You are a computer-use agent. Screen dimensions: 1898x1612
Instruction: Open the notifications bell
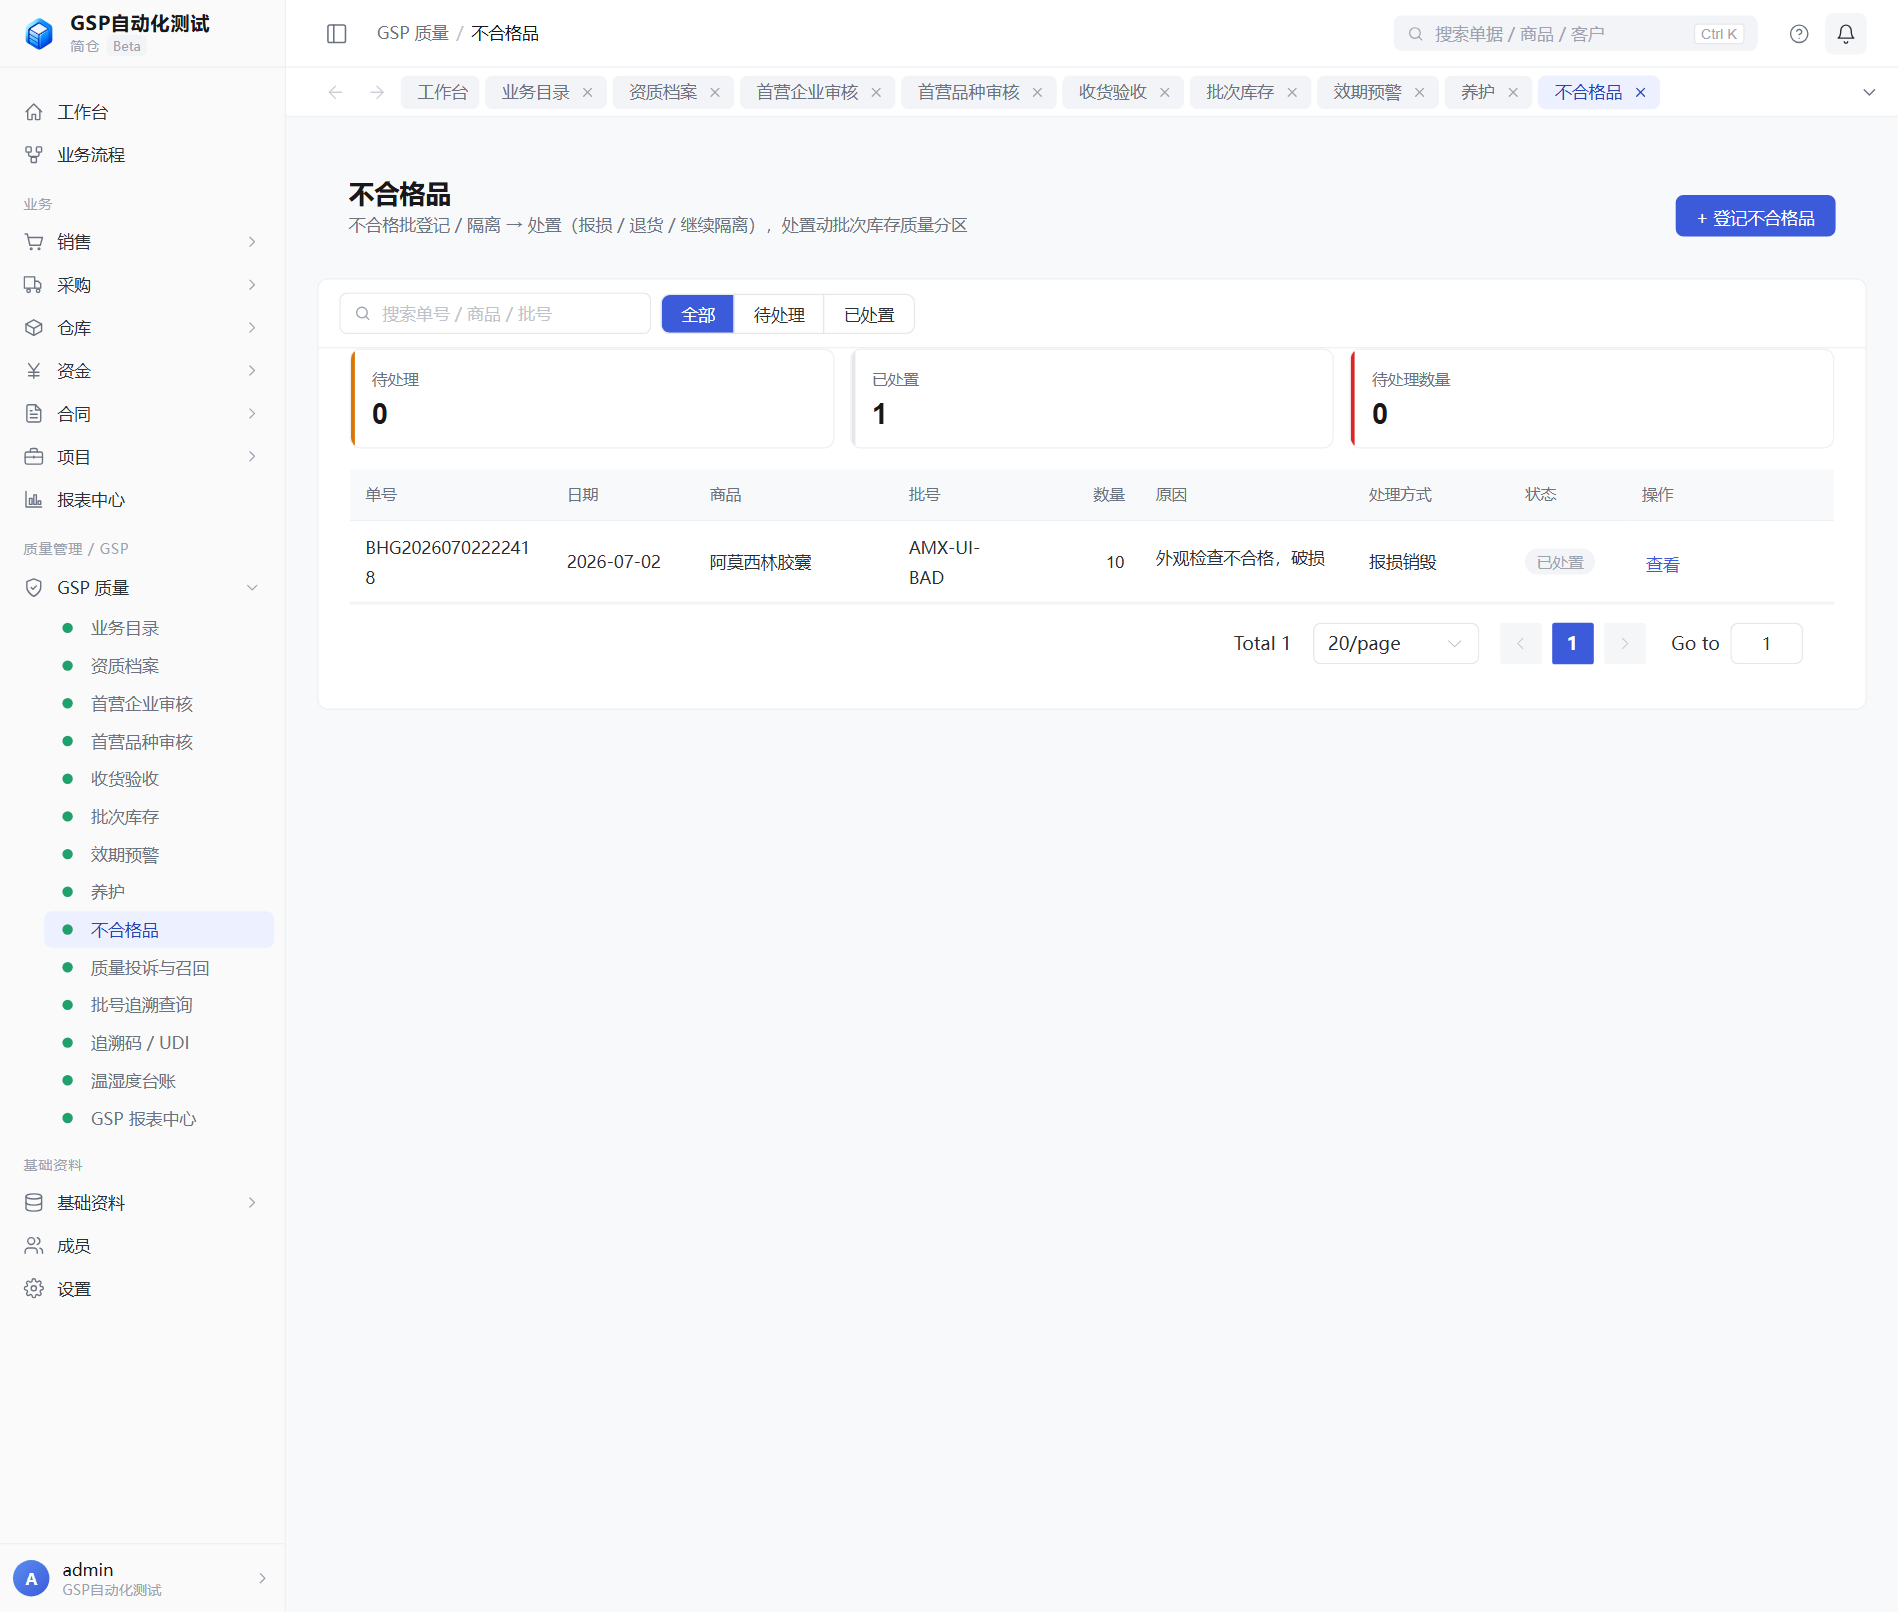(1845, 34)
